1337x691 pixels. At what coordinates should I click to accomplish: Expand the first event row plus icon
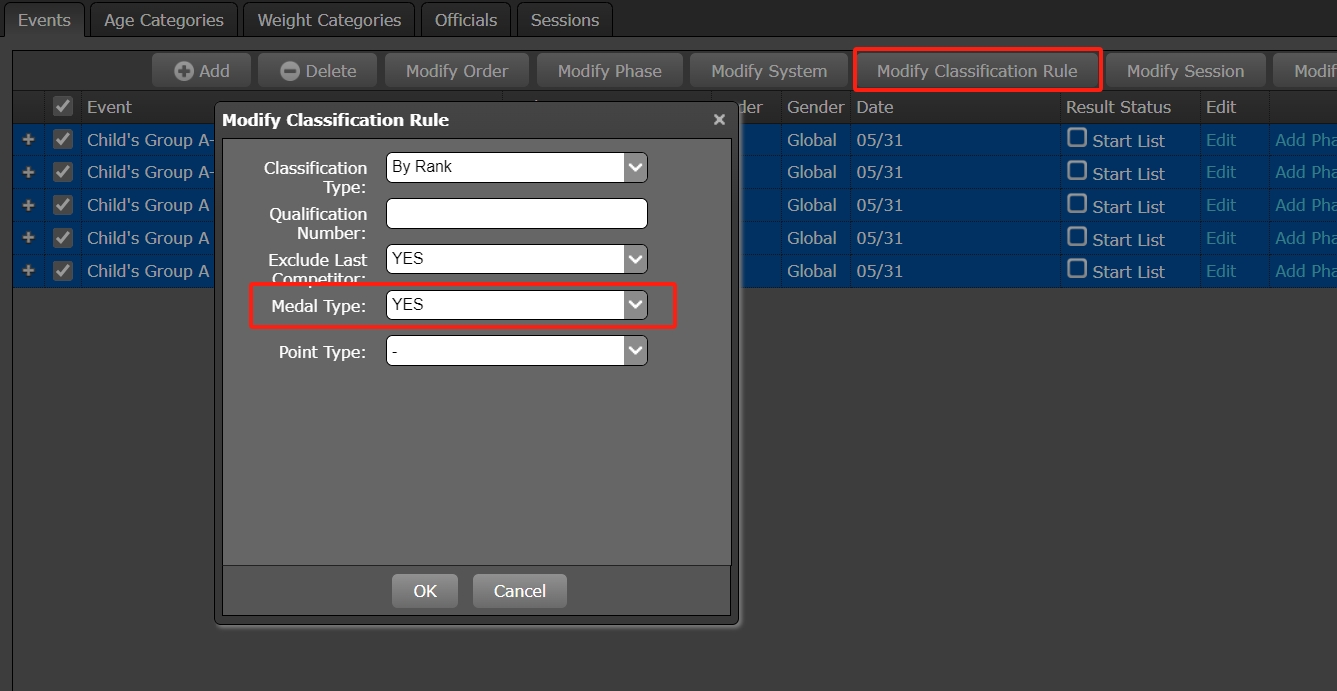click(28, 140)
